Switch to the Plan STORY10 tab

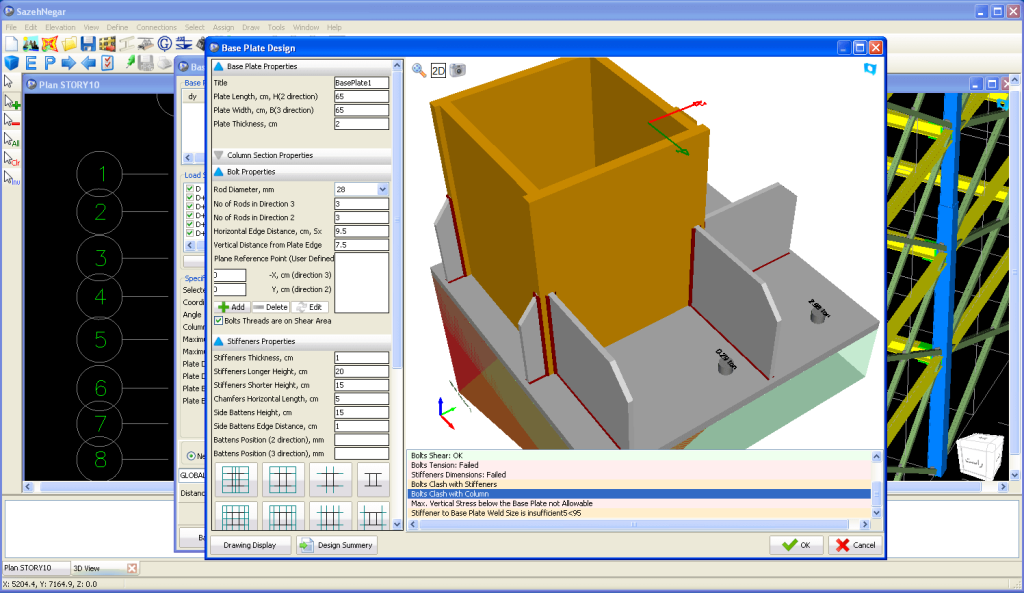pyautogui.click(x=28, y=568)
